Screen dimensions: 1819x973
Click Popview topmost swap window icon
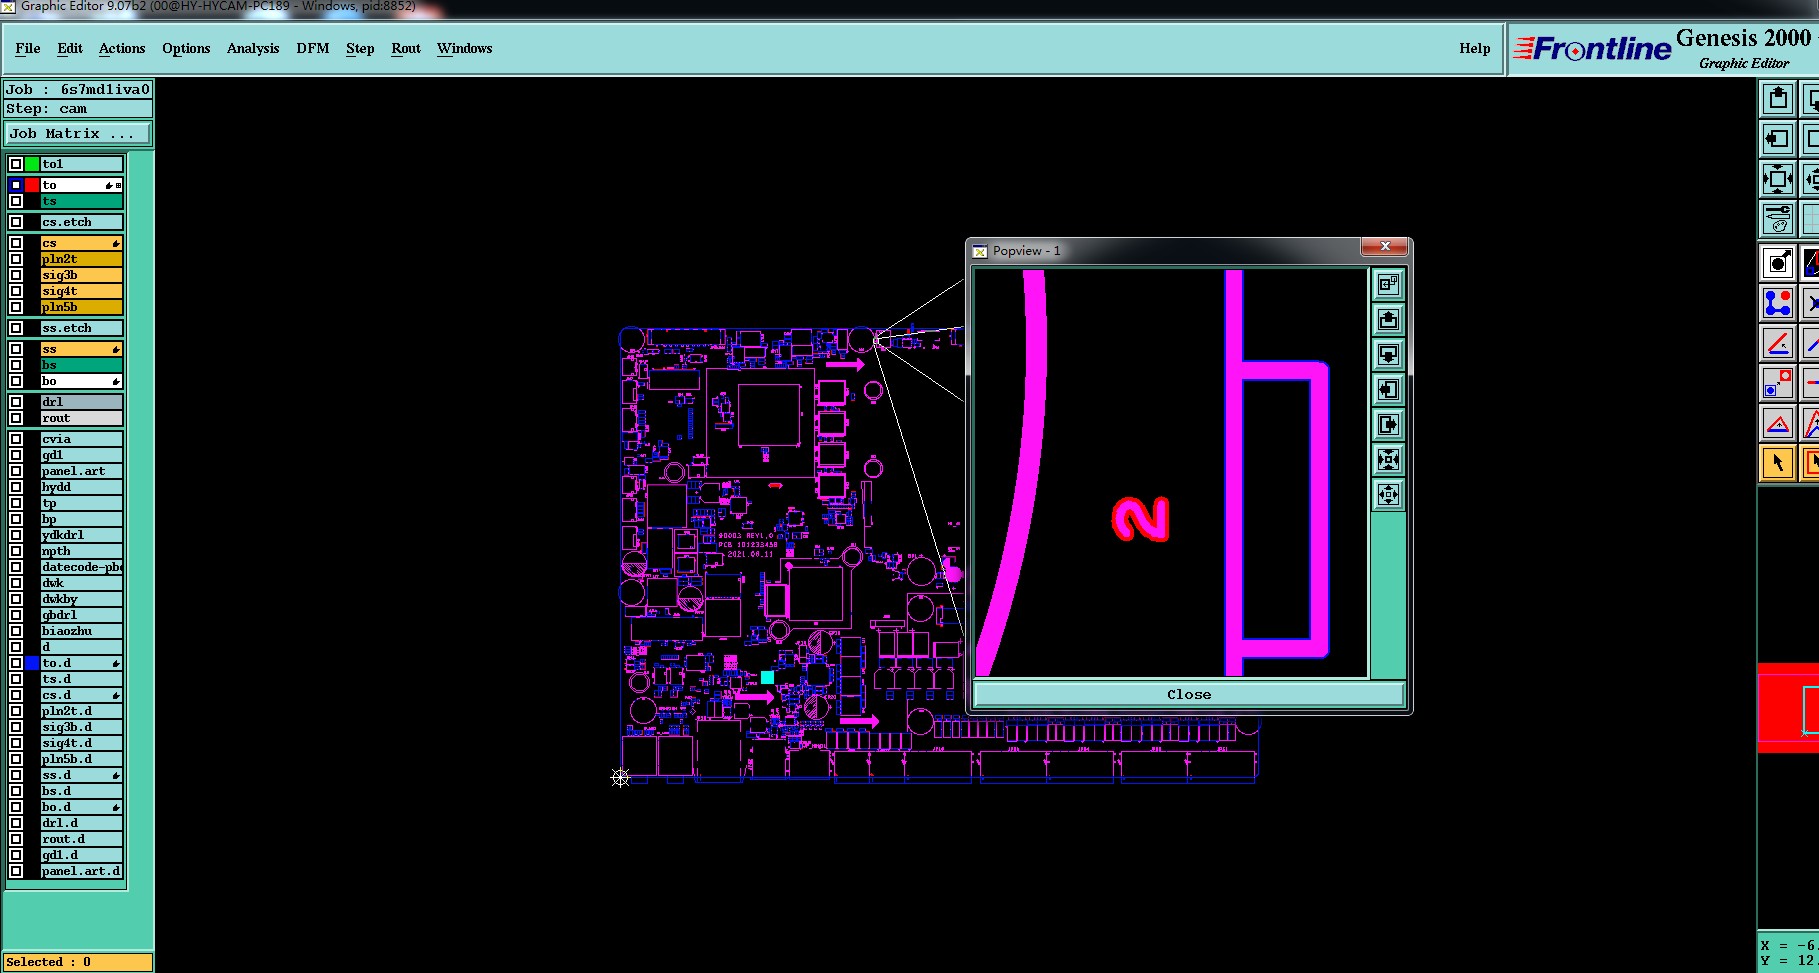1388,284
